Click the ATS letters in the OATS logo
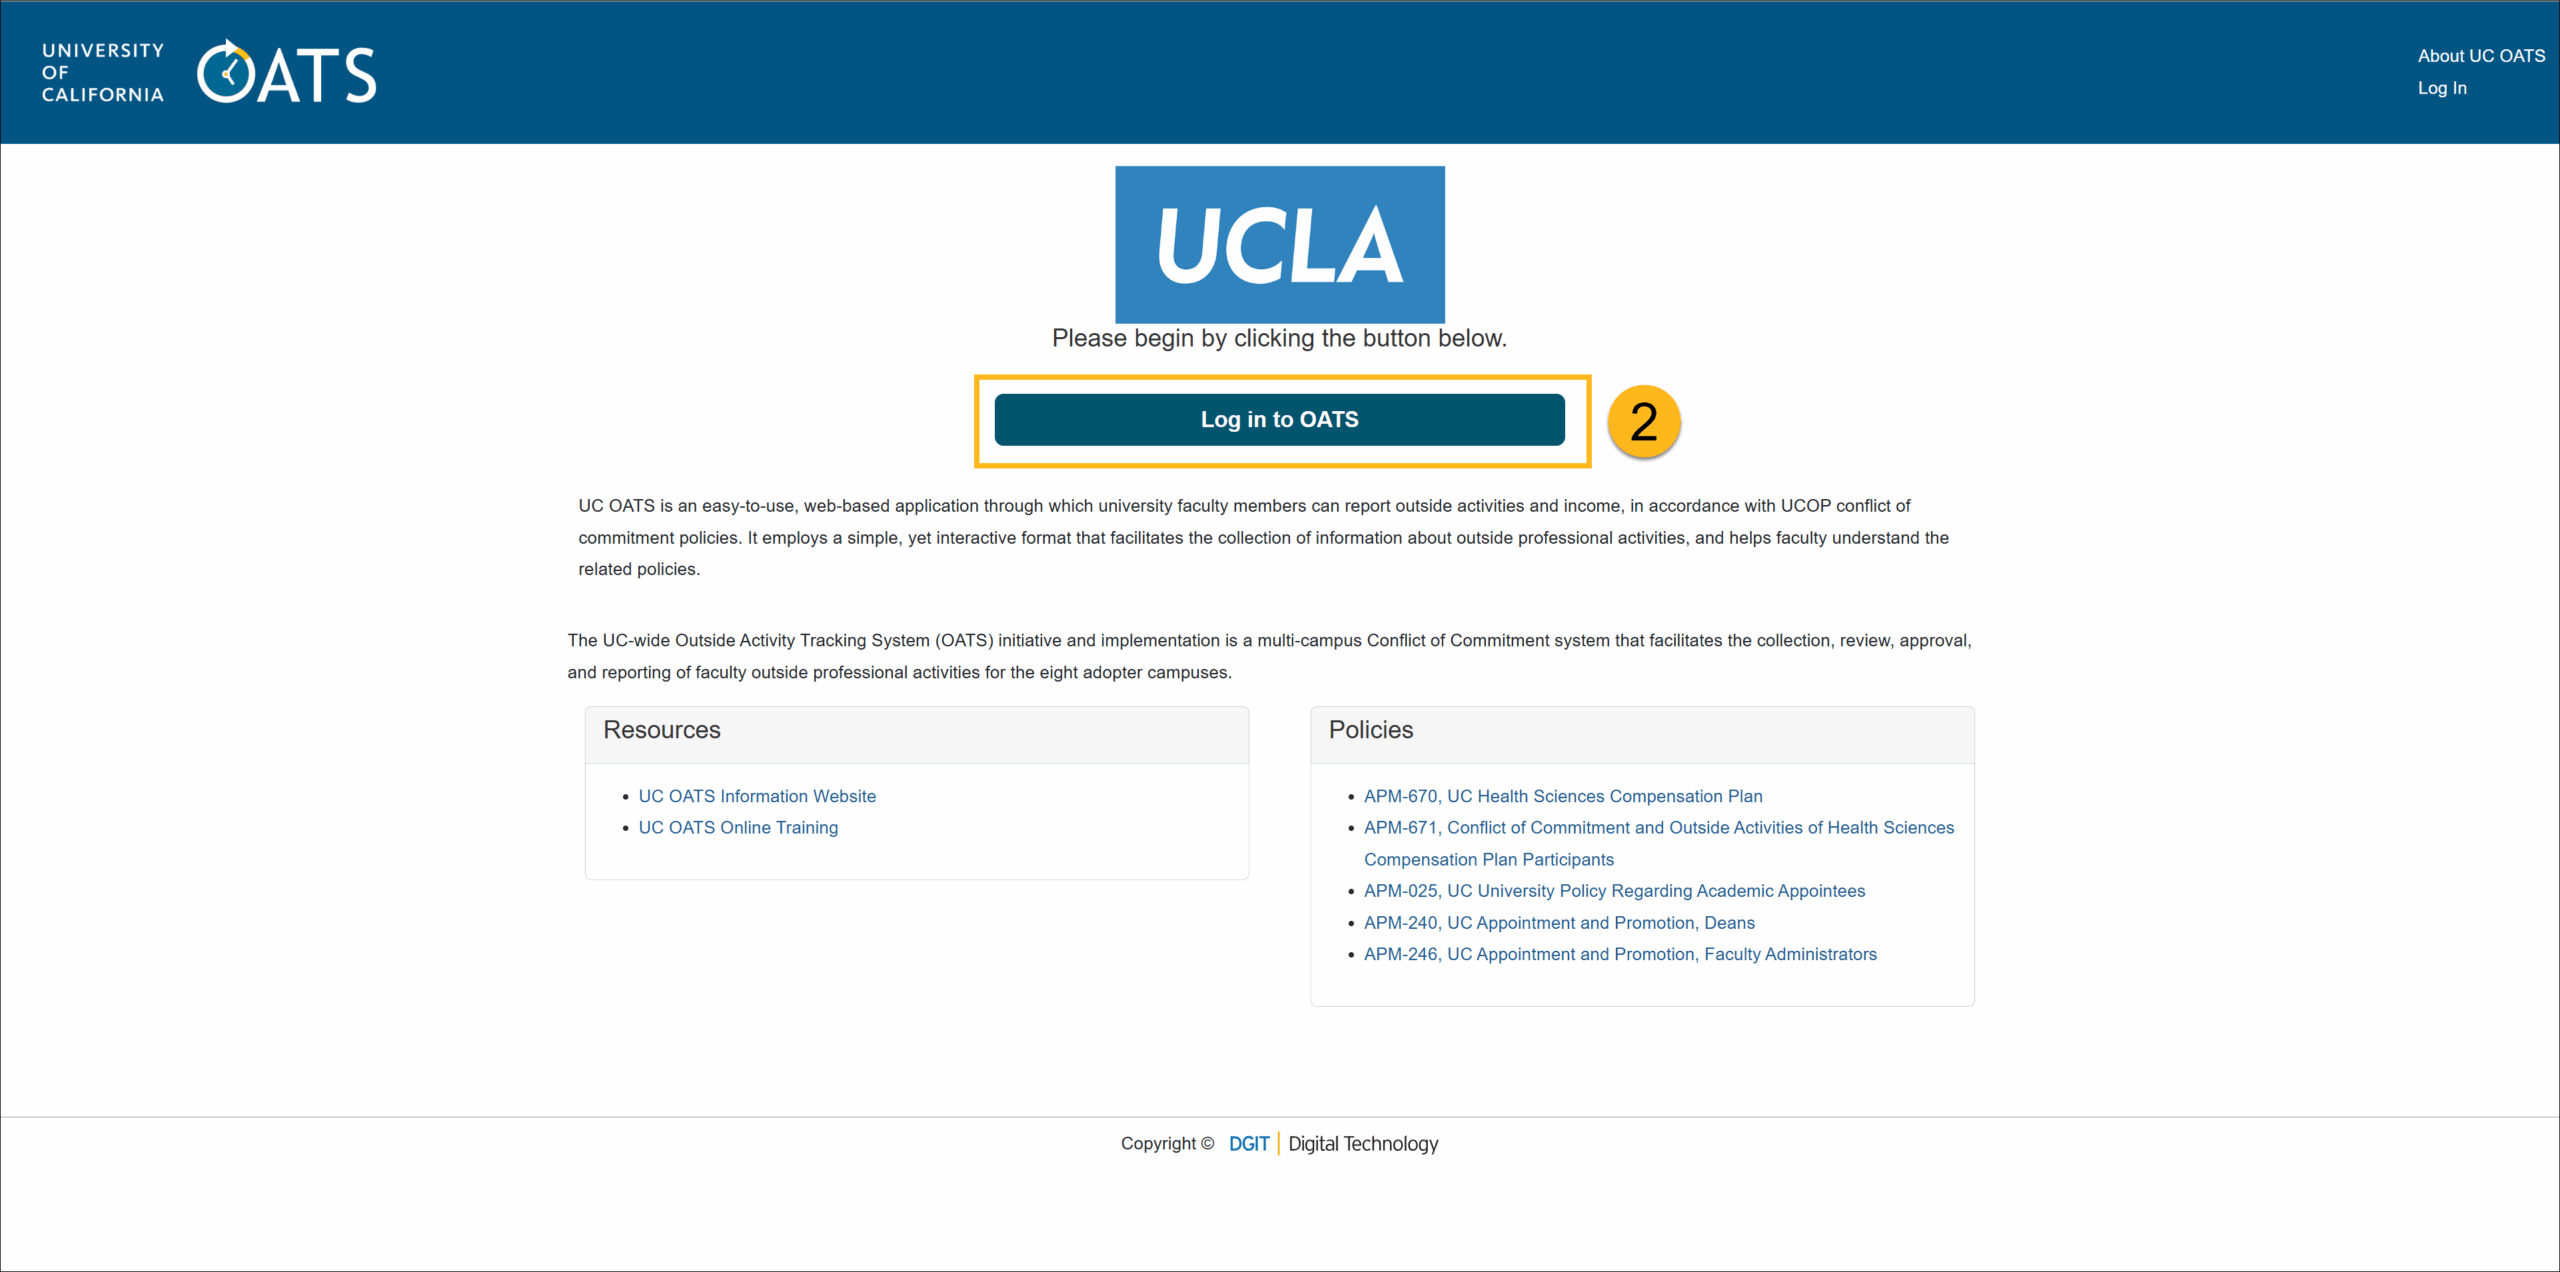 click(318, 76)
